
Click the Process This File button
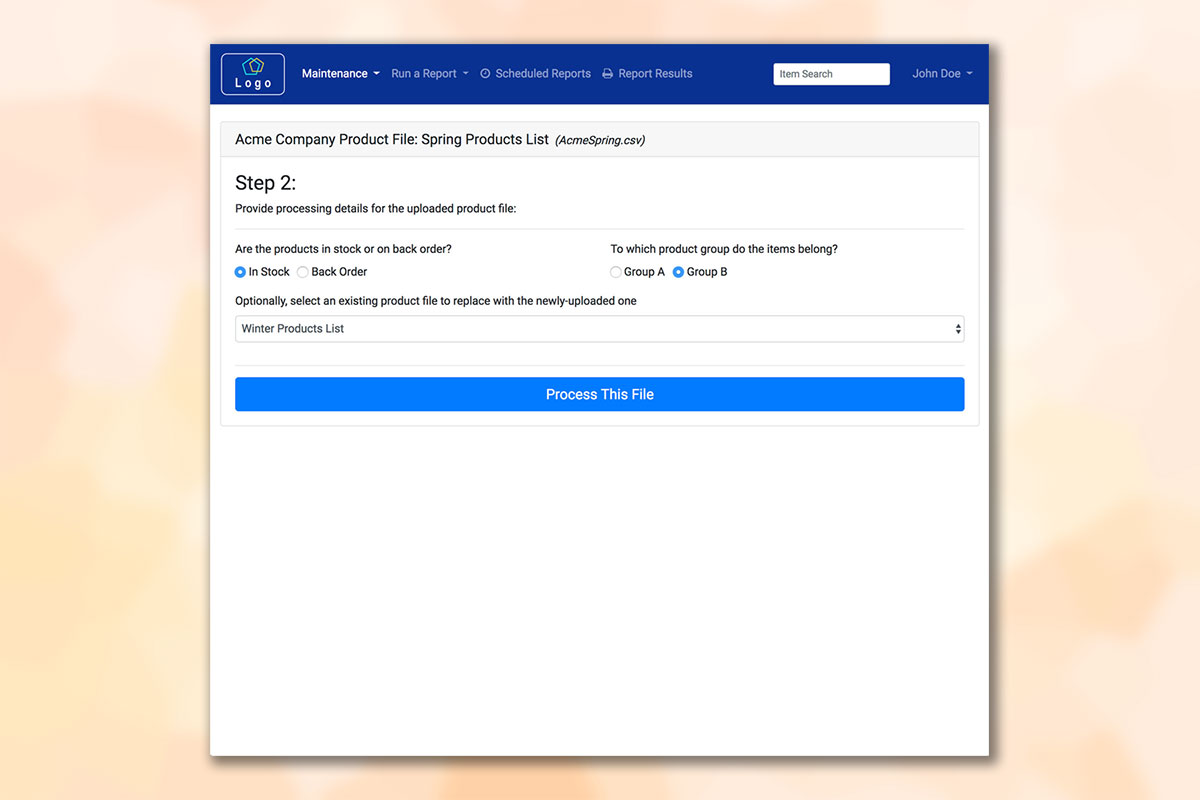pos(600,394)
